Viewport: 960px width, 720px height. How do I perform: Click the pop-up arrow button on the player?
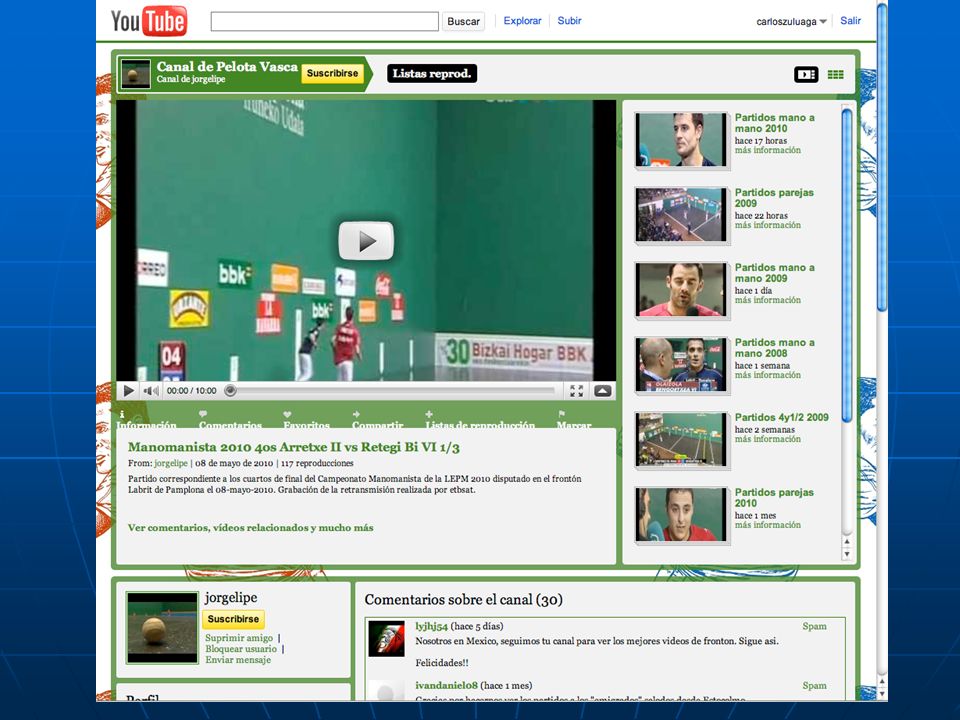tap(602, 391)
